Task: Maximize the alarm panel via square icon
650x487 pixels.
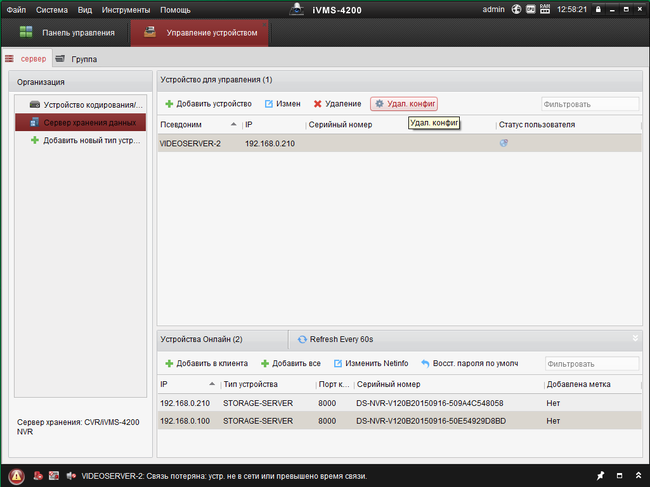Action: tap(619, 476)
